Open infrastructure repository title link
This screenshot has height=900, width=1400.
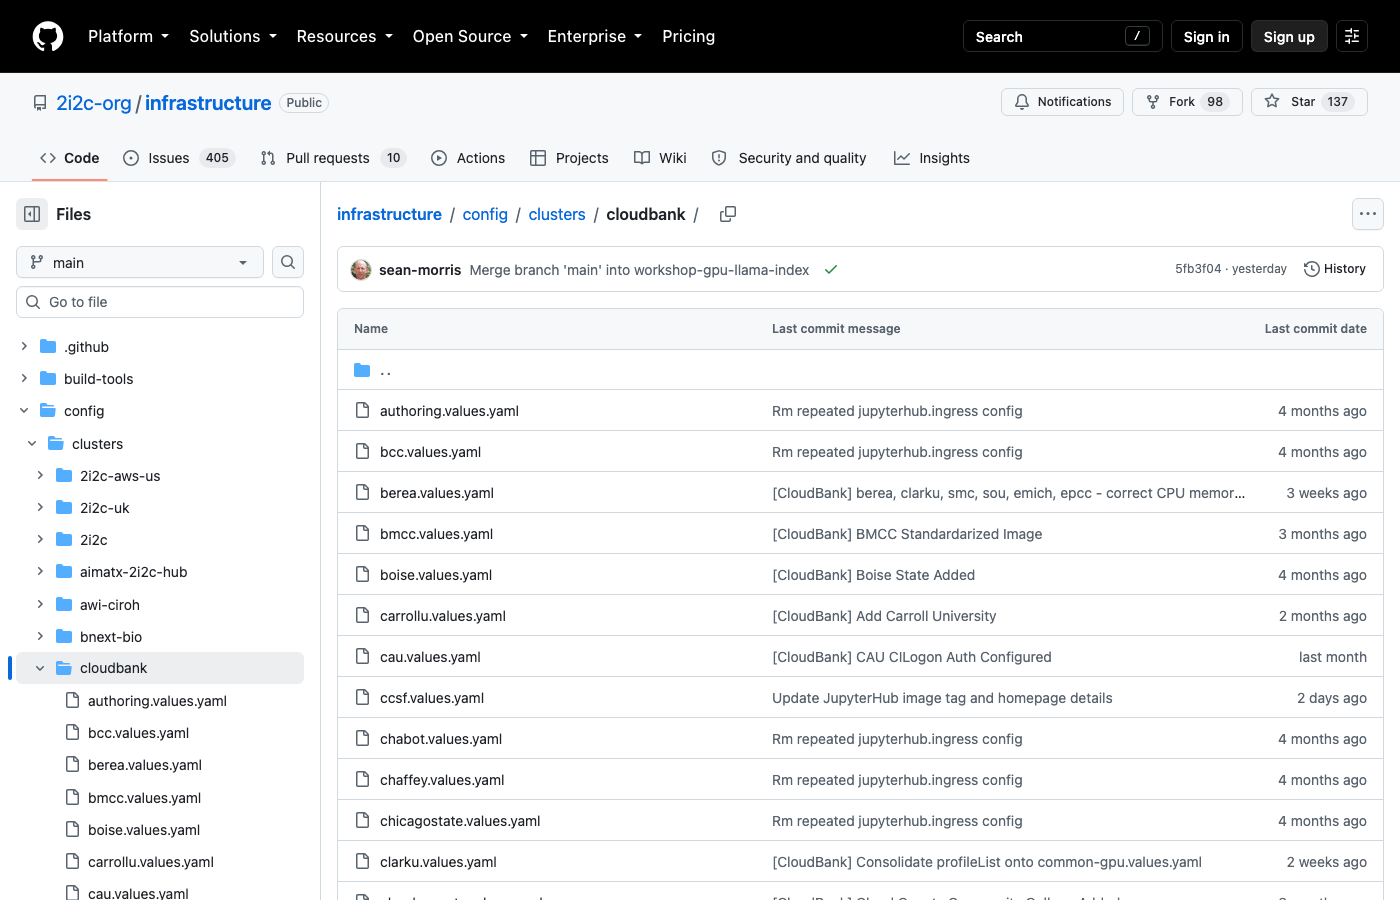pos(208,103)
